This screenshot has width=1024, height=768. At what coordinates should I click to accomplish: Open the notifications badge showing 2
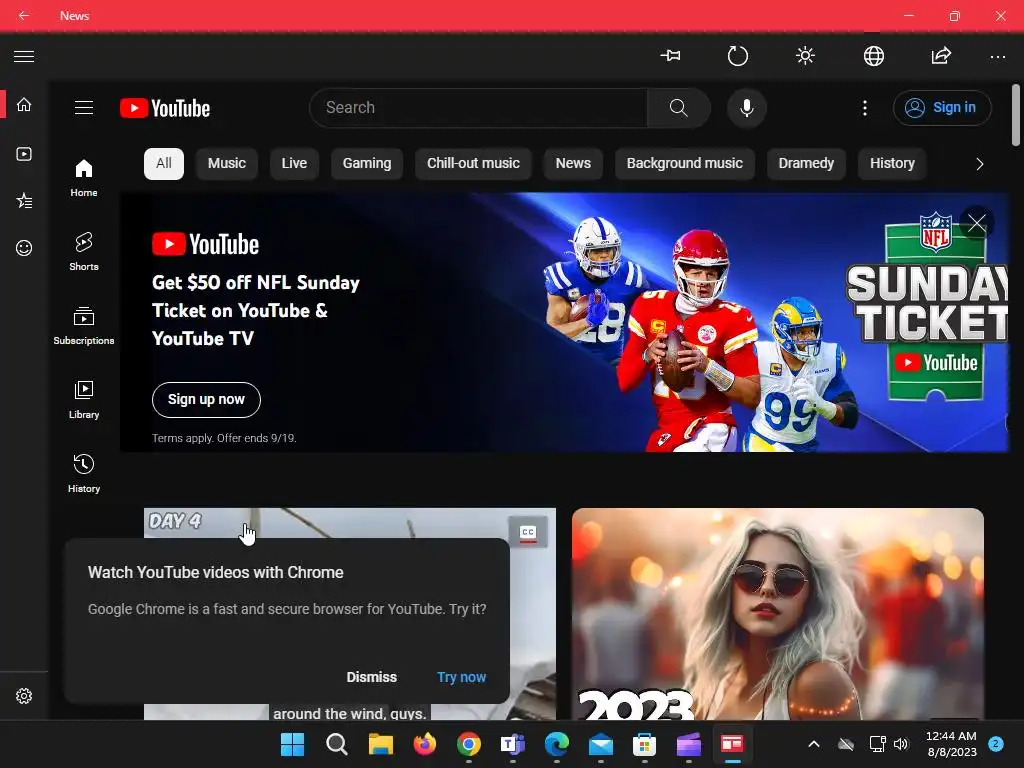click(996, 744)
